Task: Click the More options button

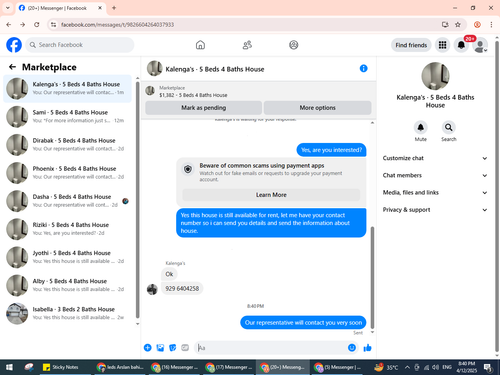Action: (x=318, y=108)
